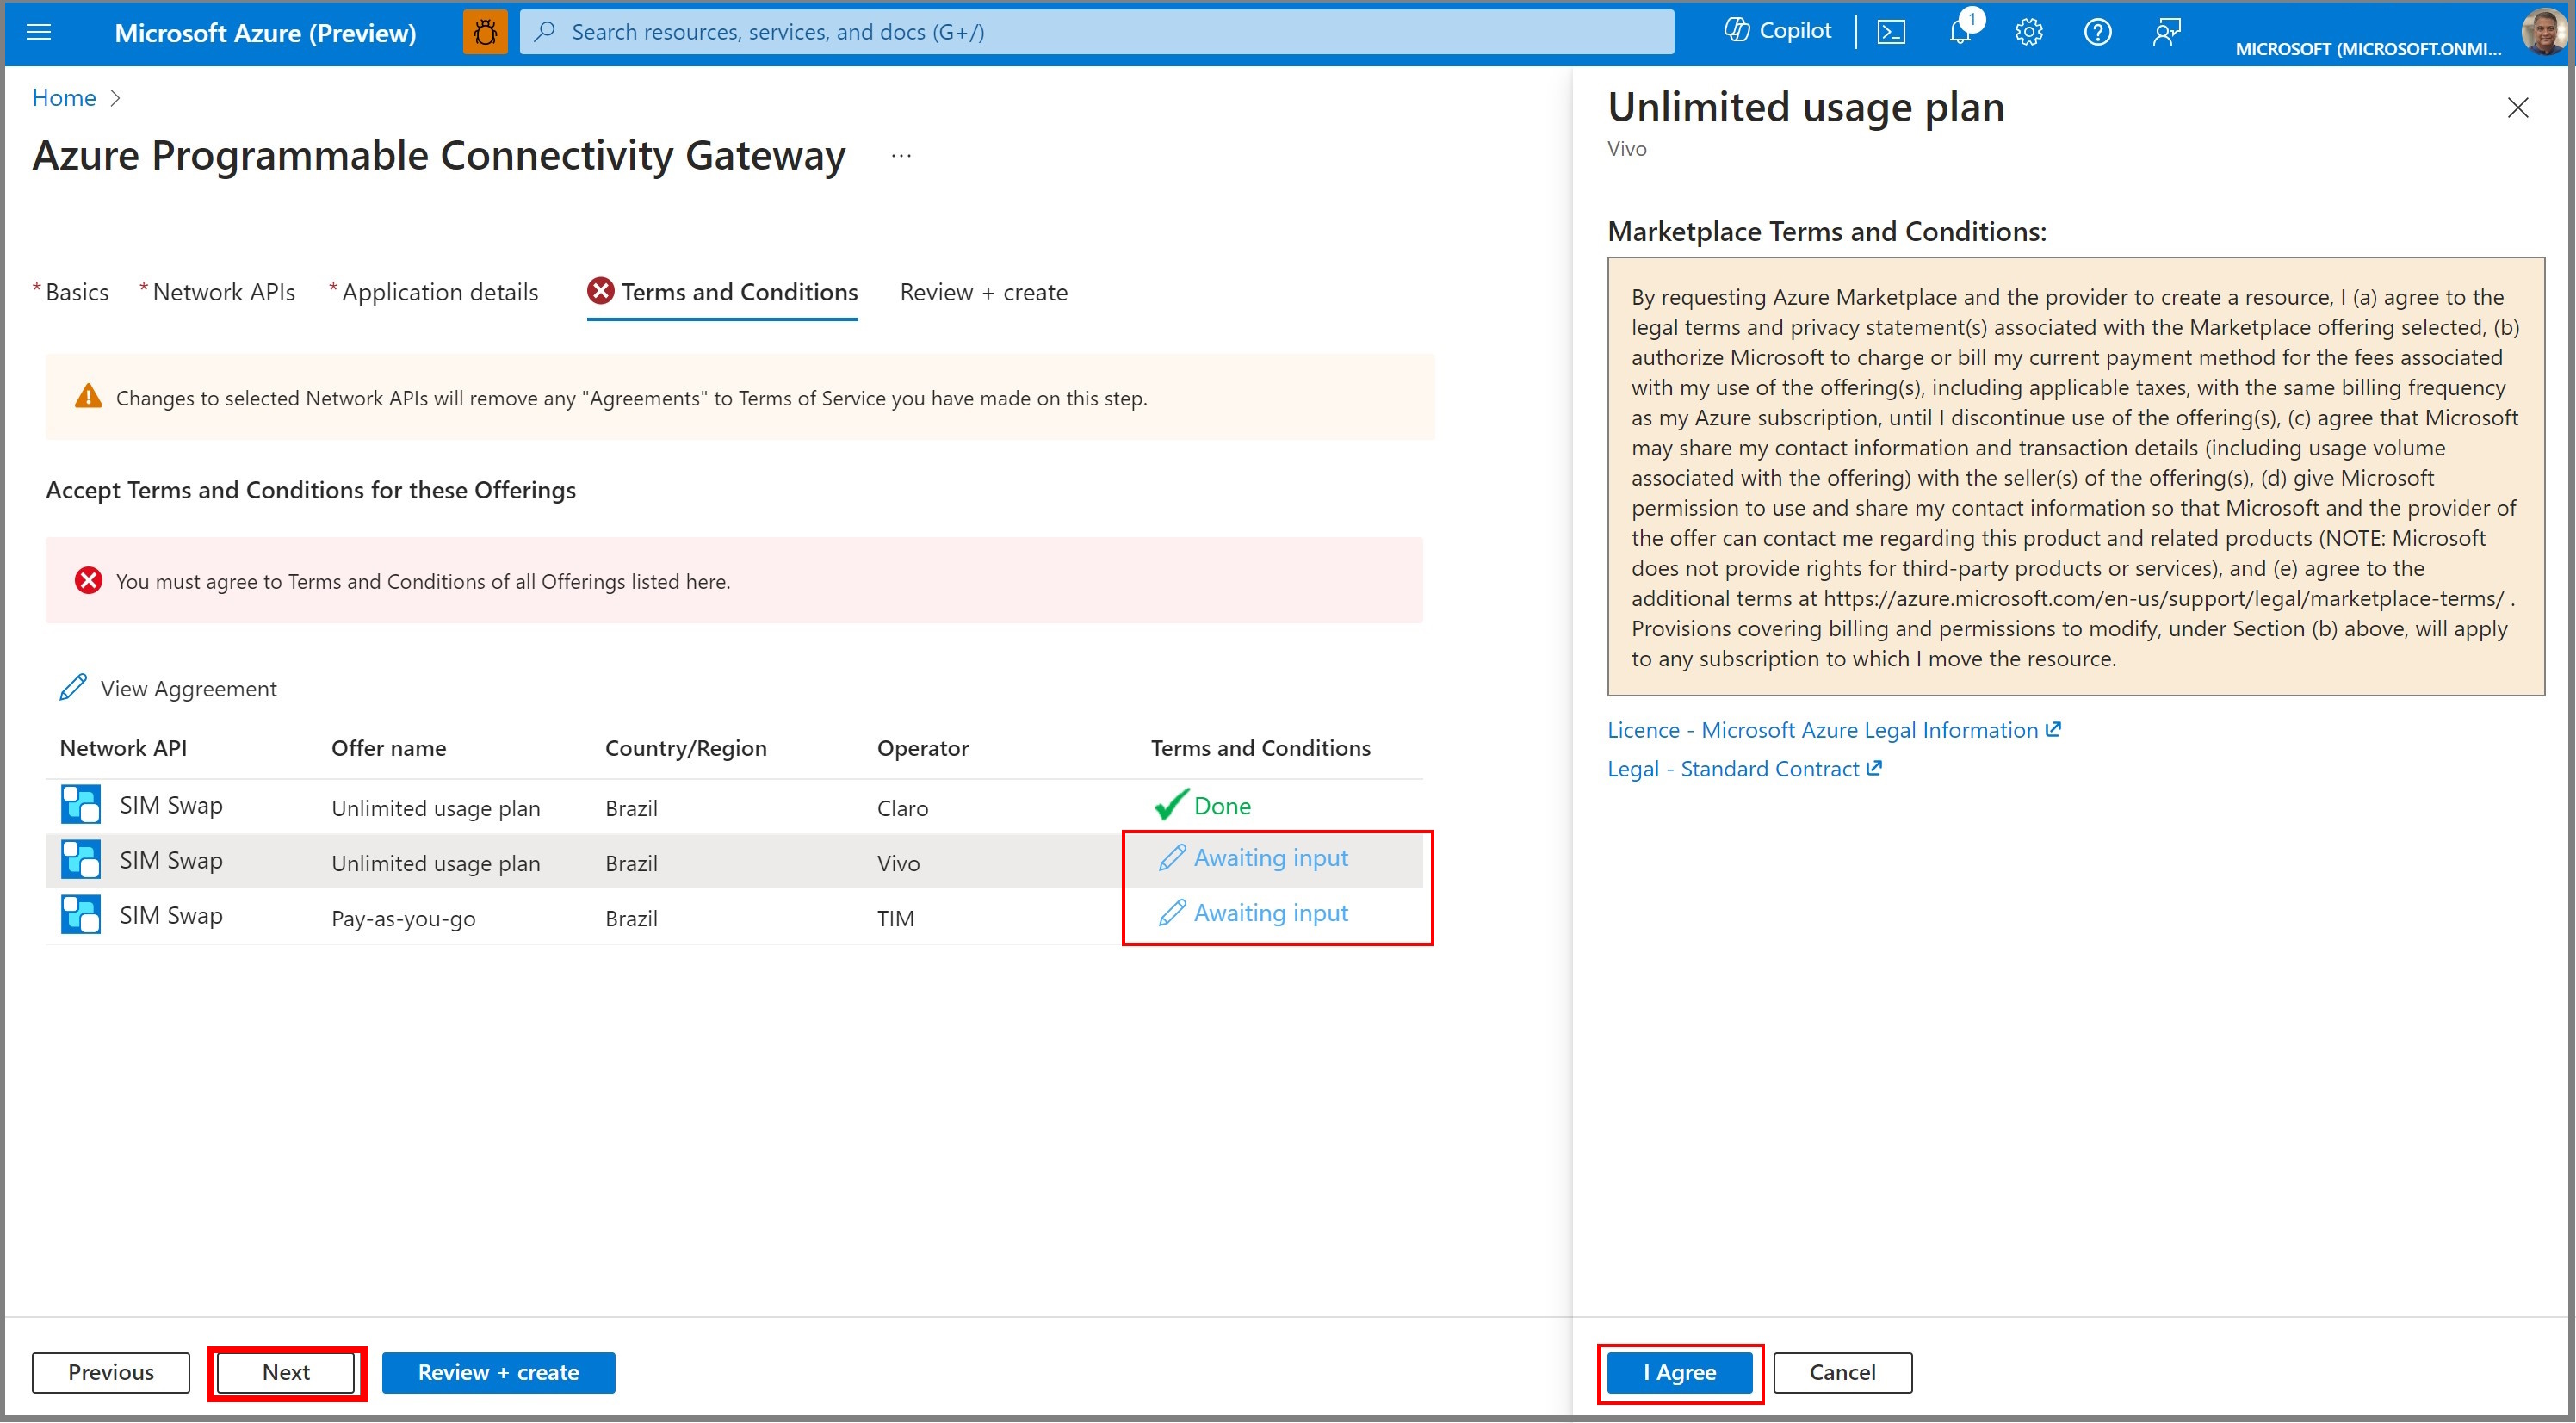Click the orange bug report icon
Image resolution: width=2576 pixels, height=1423 pixels.
[485, 32]
